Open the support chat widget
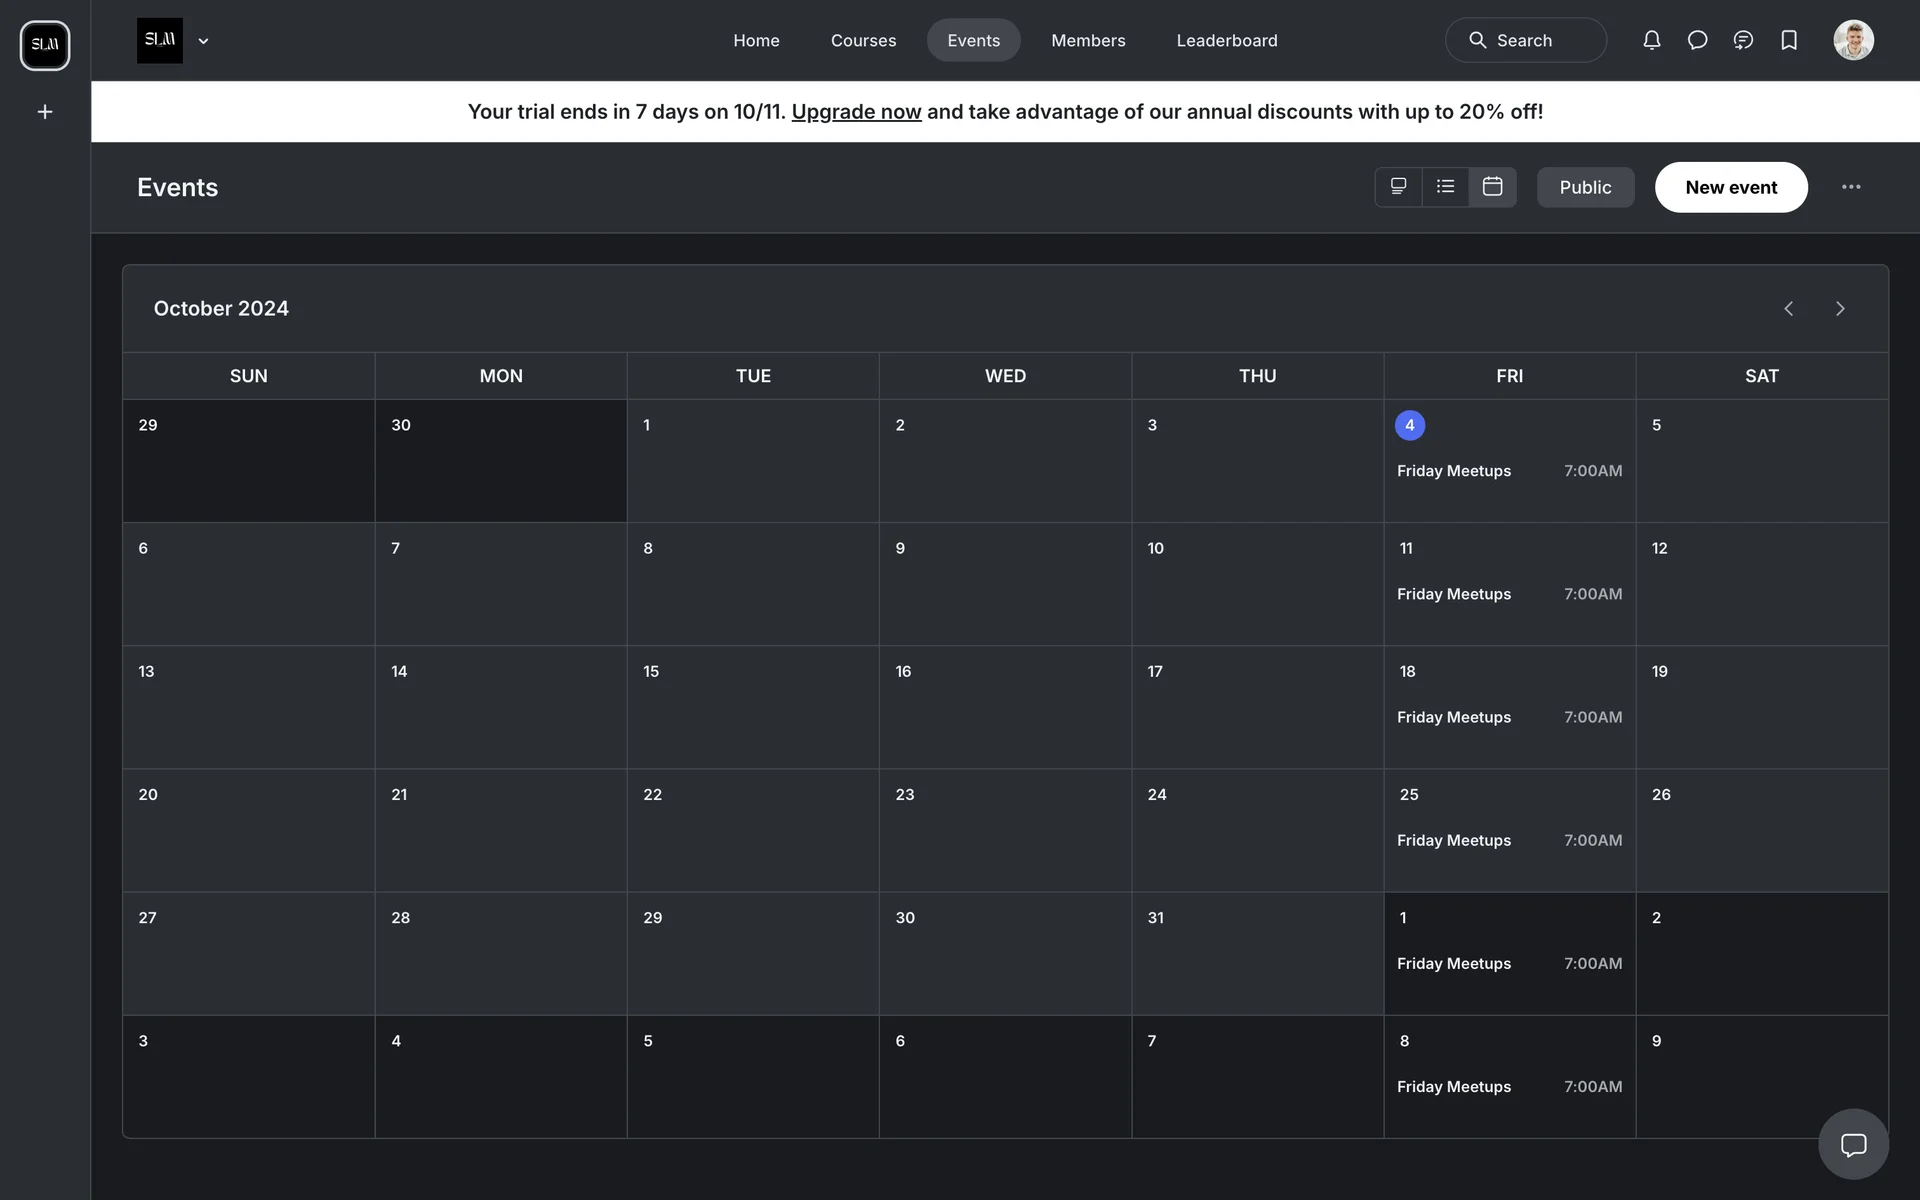Viewport: 1920px width, 1200px height. (1853, 1144)
